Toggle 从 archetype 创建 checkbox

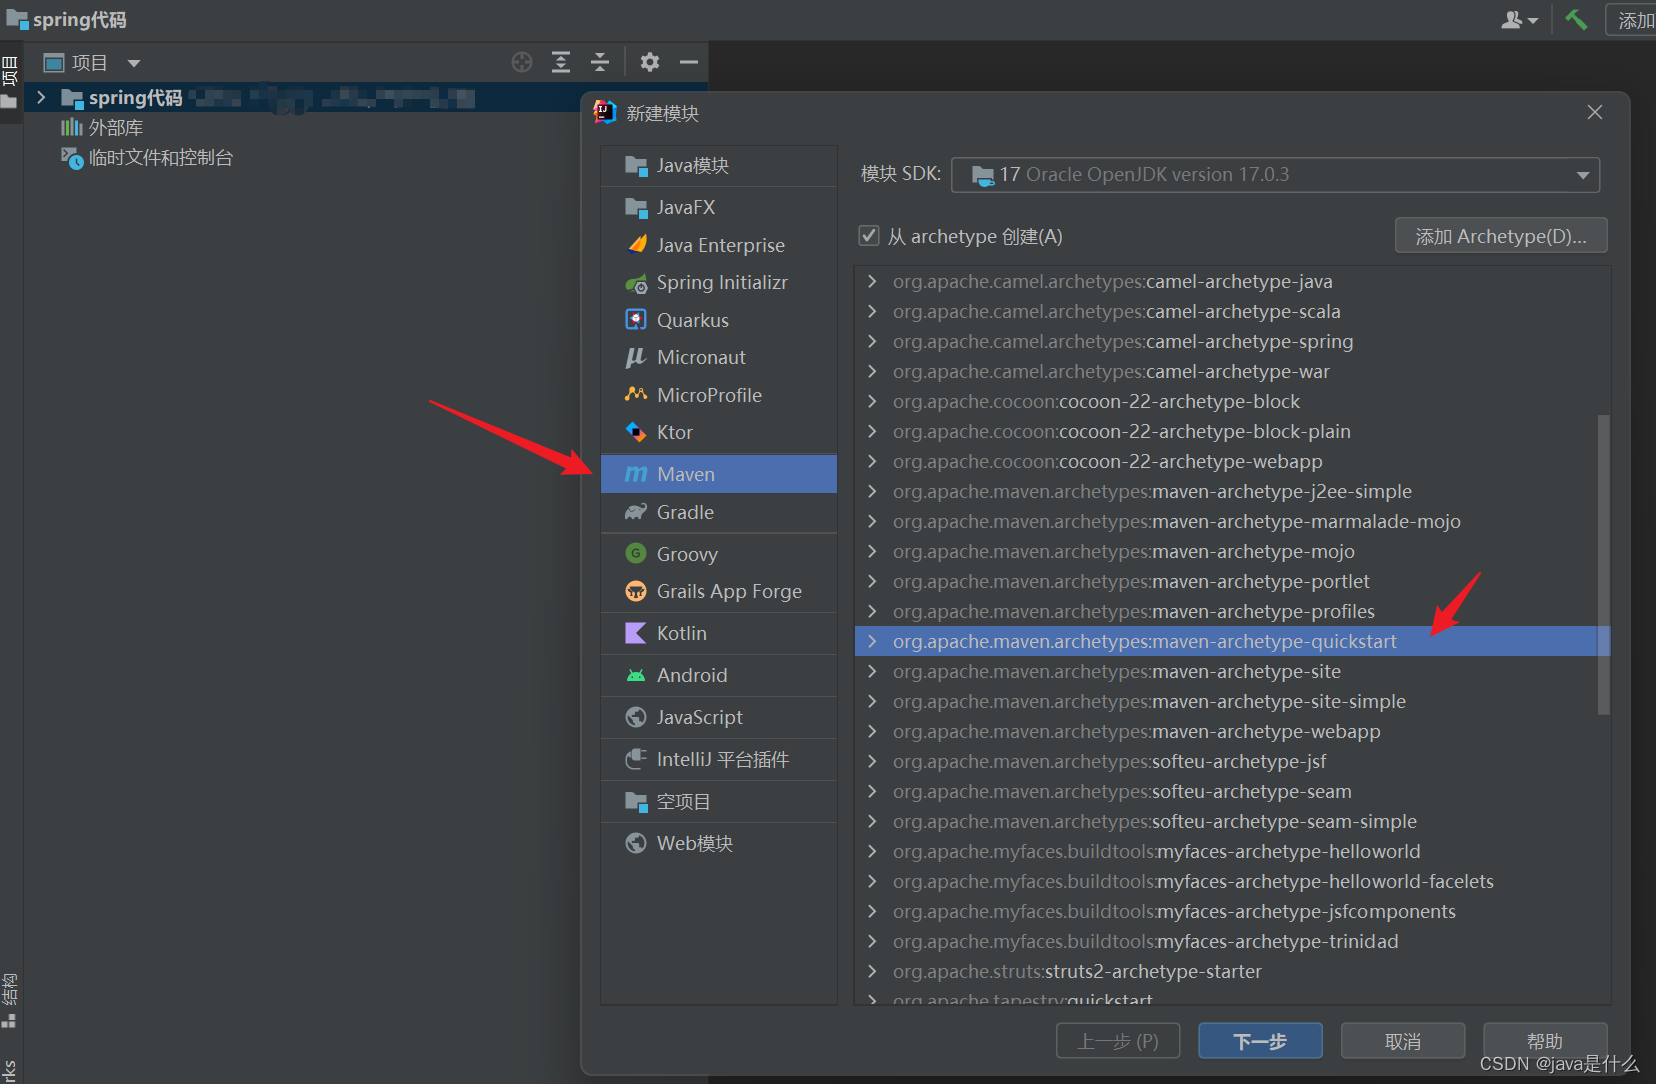click(x=869, y=236)
